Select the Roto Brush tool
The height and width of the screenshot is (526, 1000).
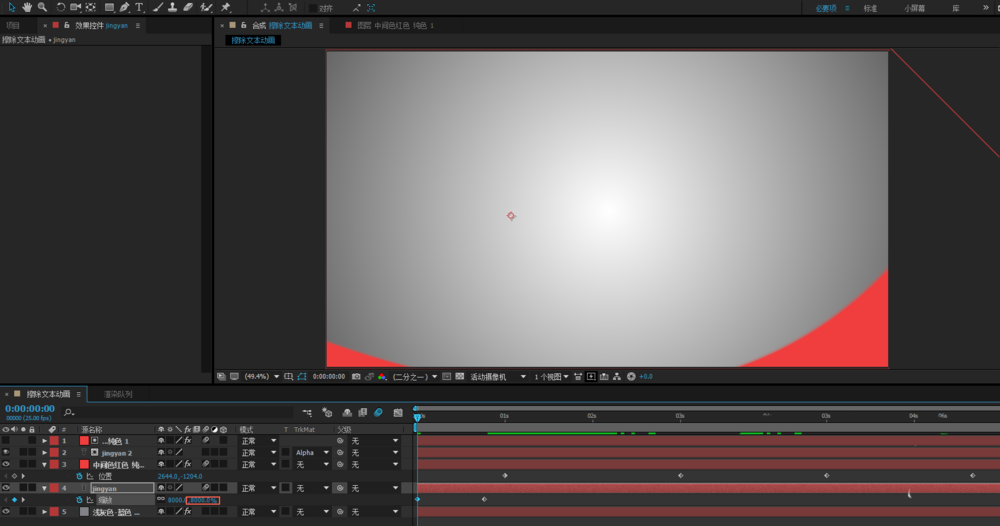[x=206, y=8]
